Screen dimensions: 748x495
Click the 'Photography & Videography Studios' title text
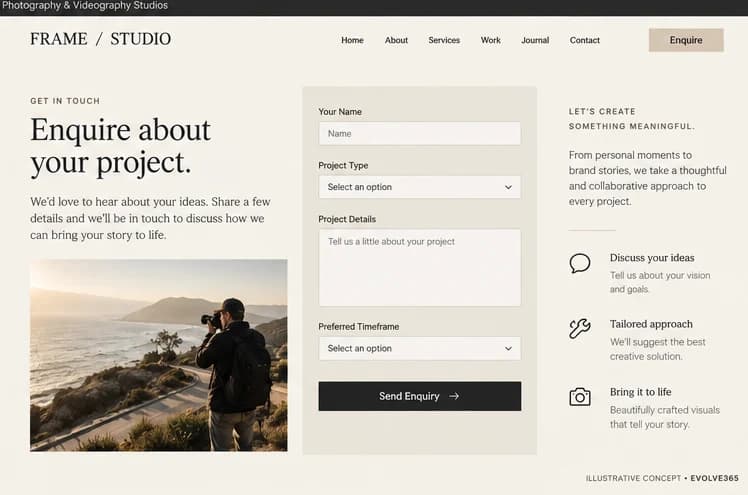(x=85, y=6)
